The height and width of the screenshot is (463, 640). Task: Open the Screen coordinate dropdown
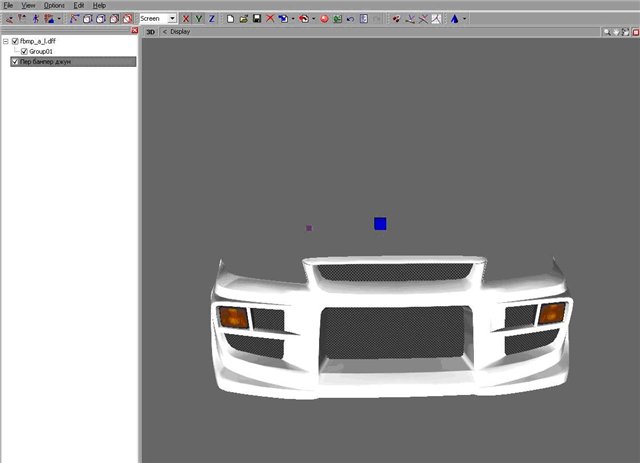click(x=172, y=19)
